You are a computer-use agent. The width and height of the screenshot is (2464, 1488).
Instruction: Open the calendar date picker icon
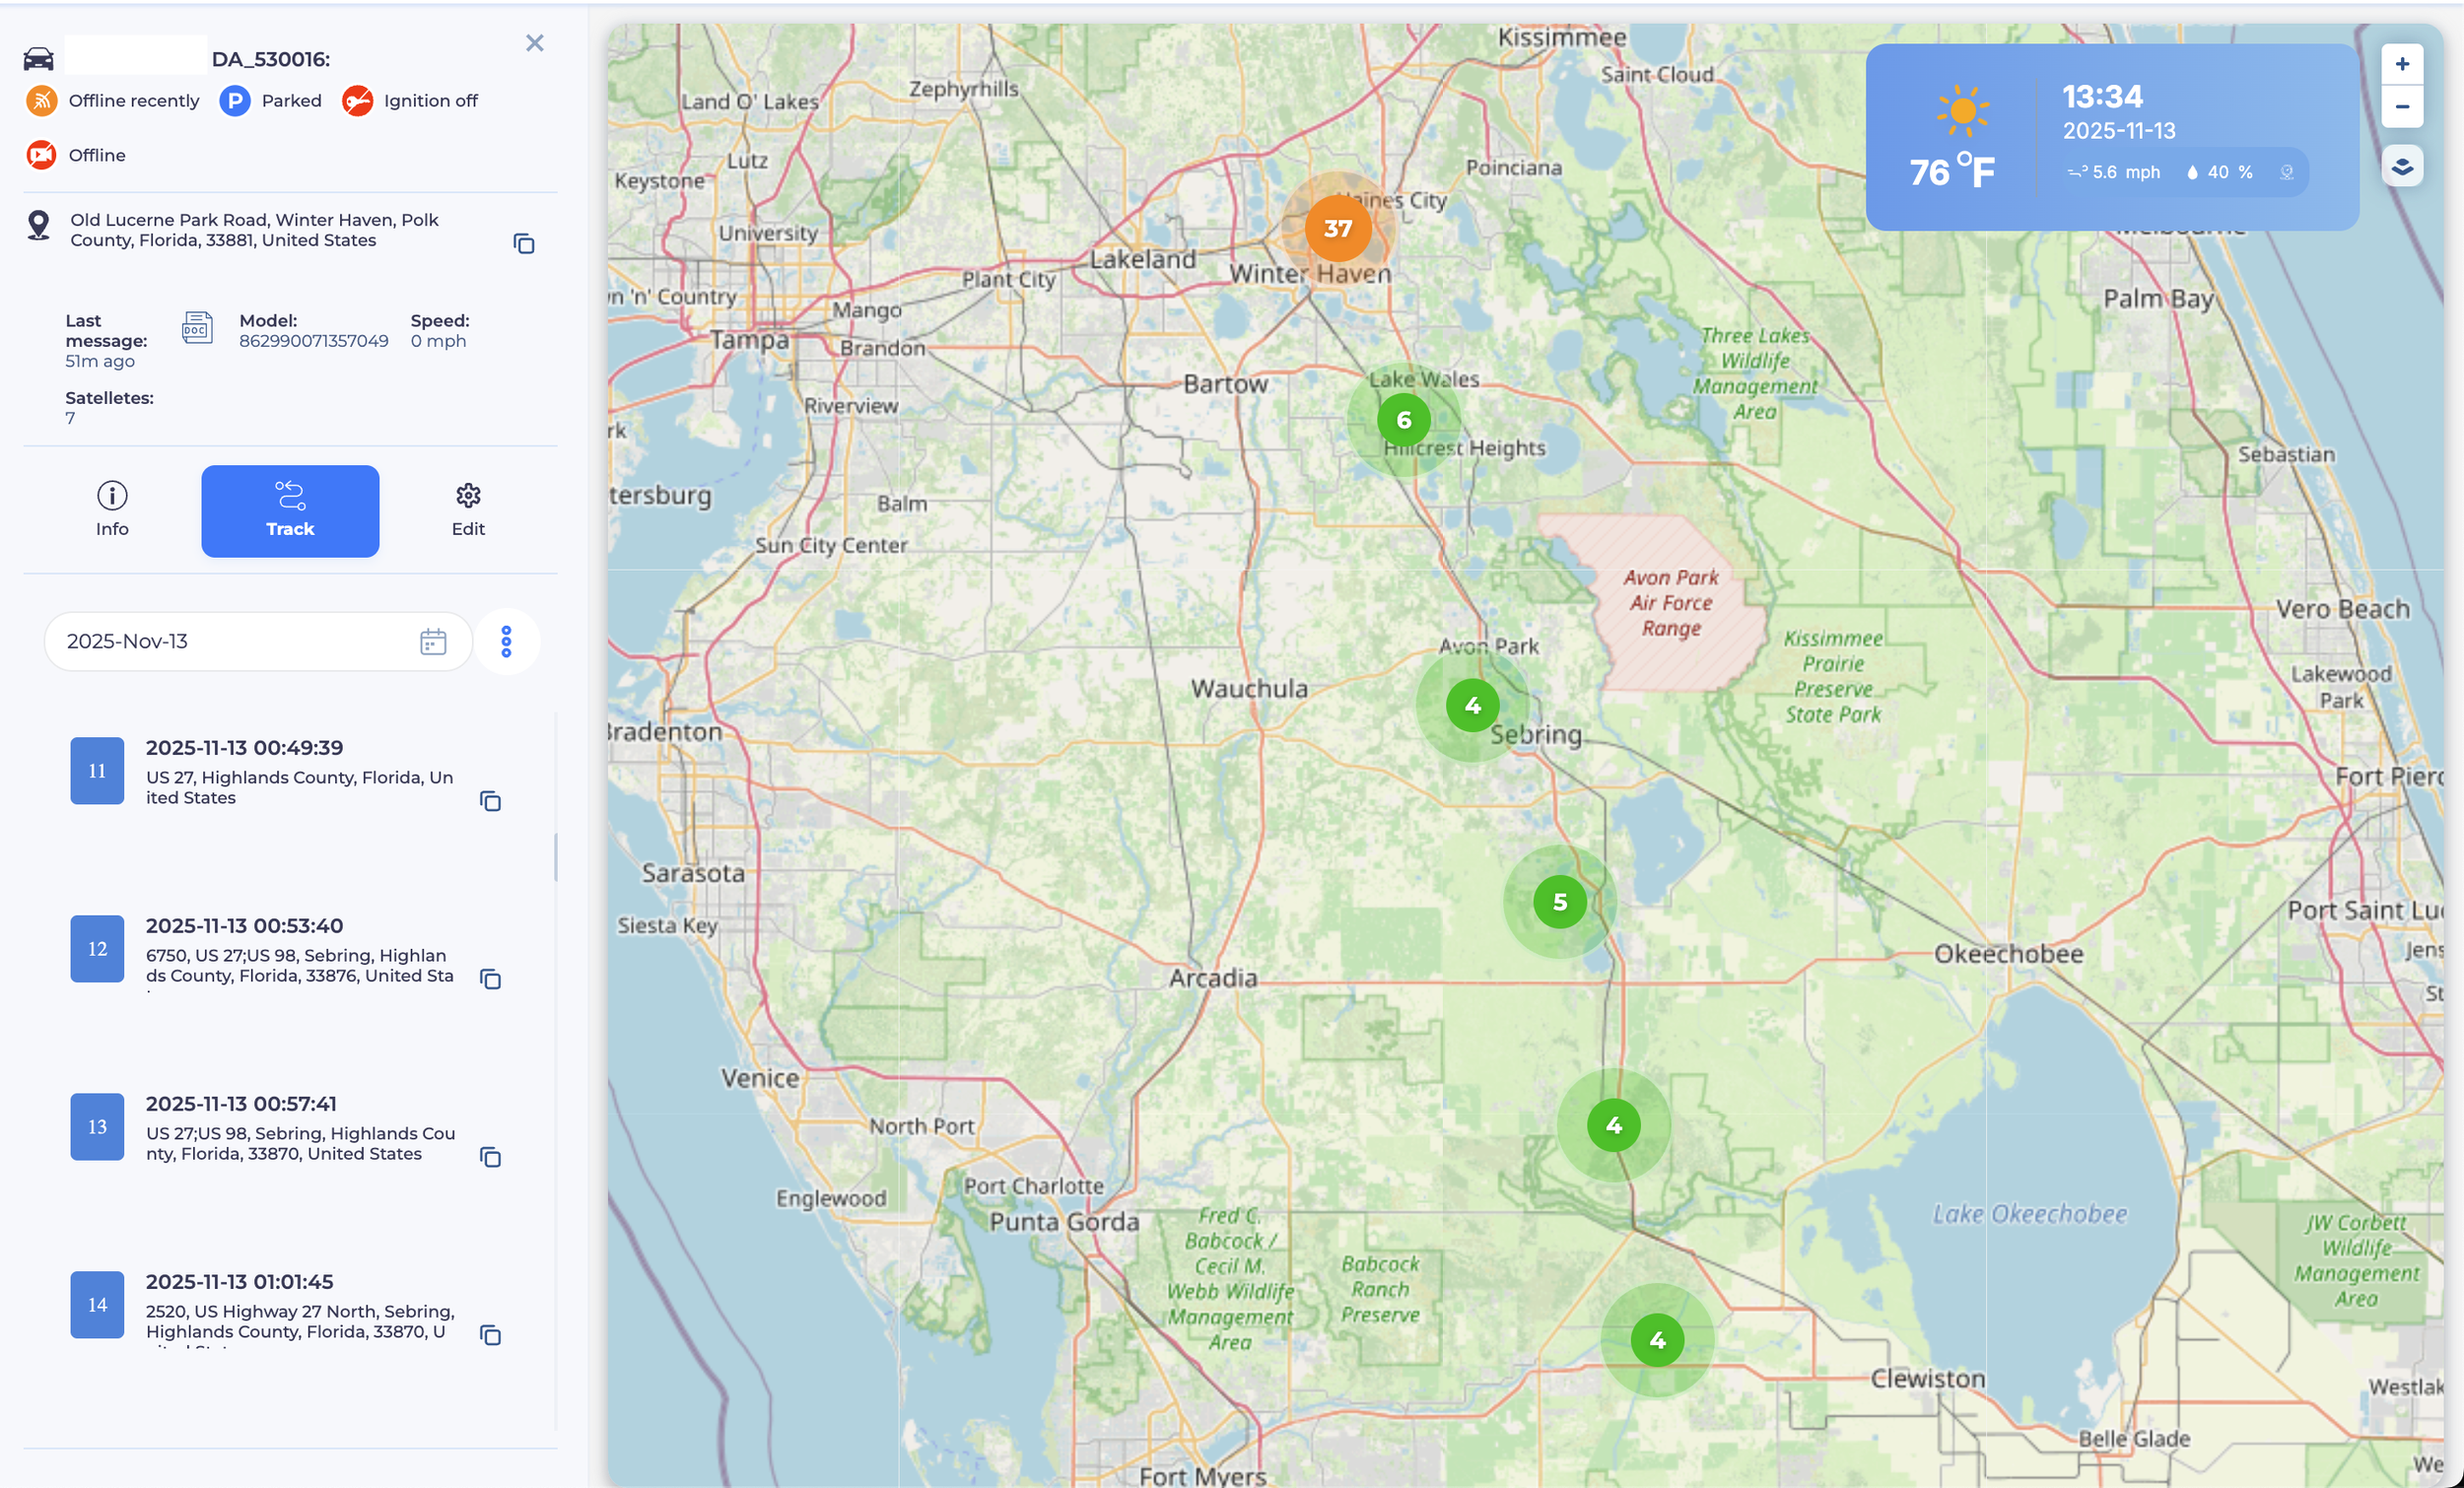[x=433, y=641]
